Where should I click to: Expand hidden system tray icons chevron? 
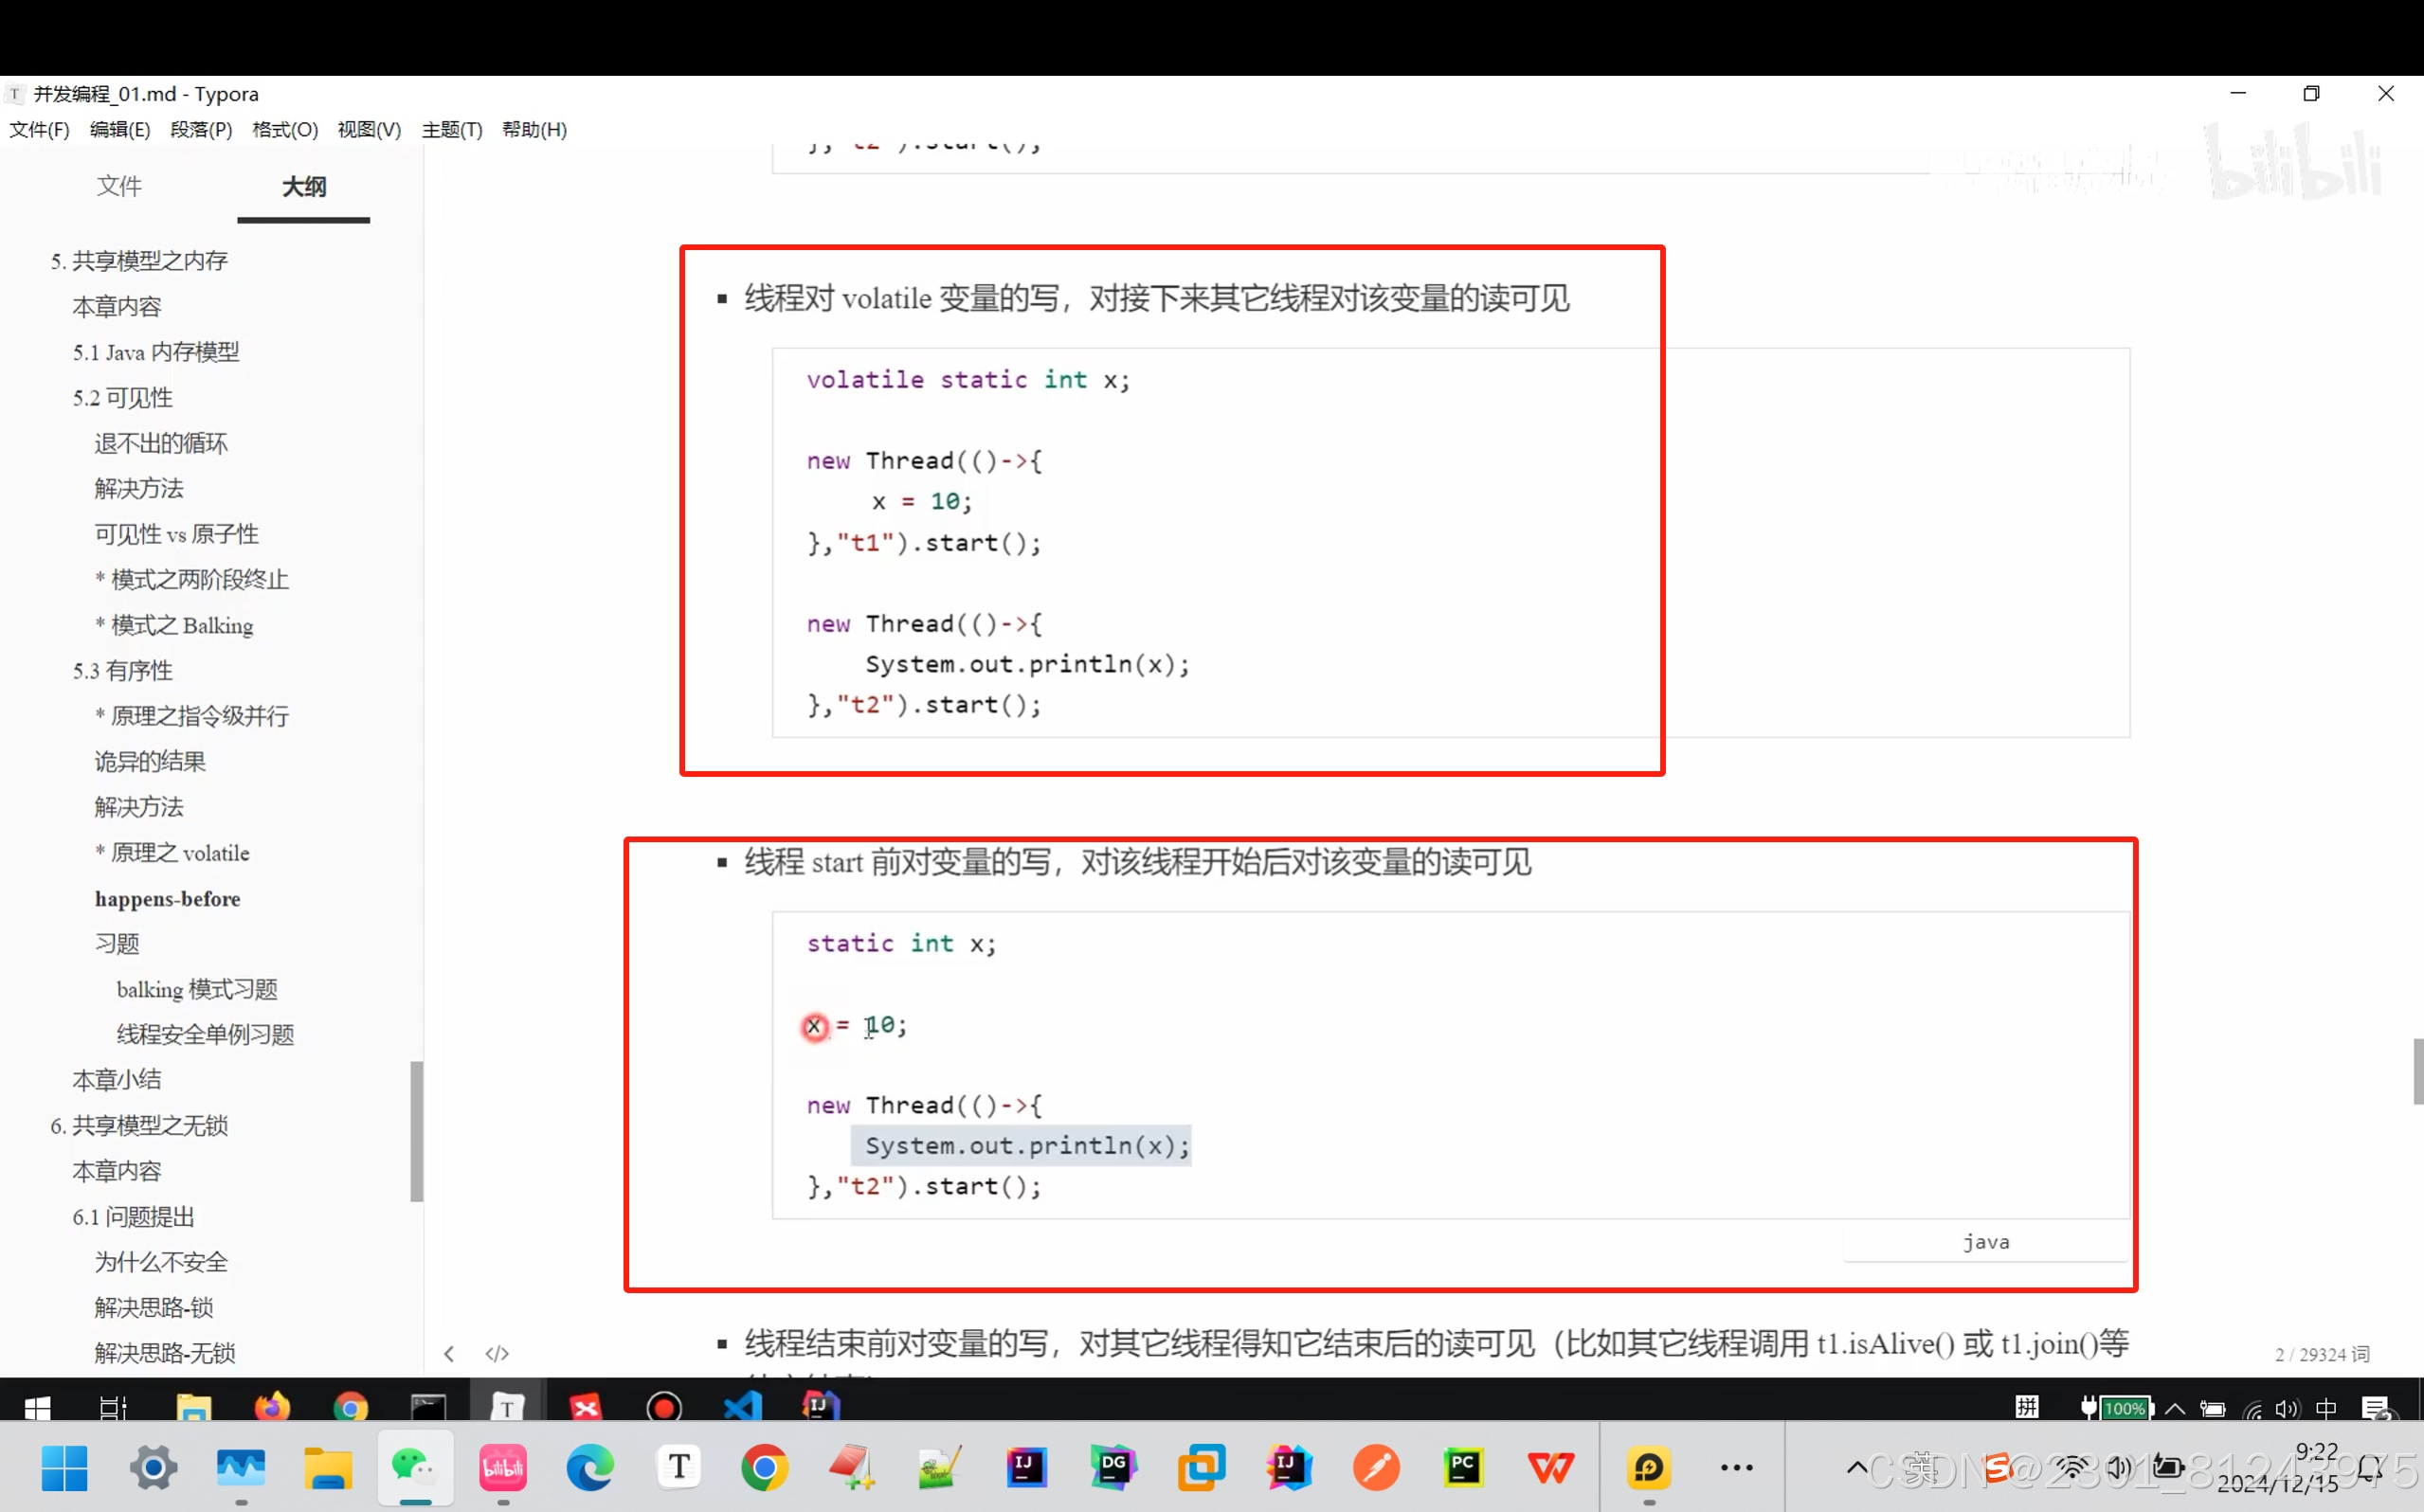click(x=1857, y=1467)
